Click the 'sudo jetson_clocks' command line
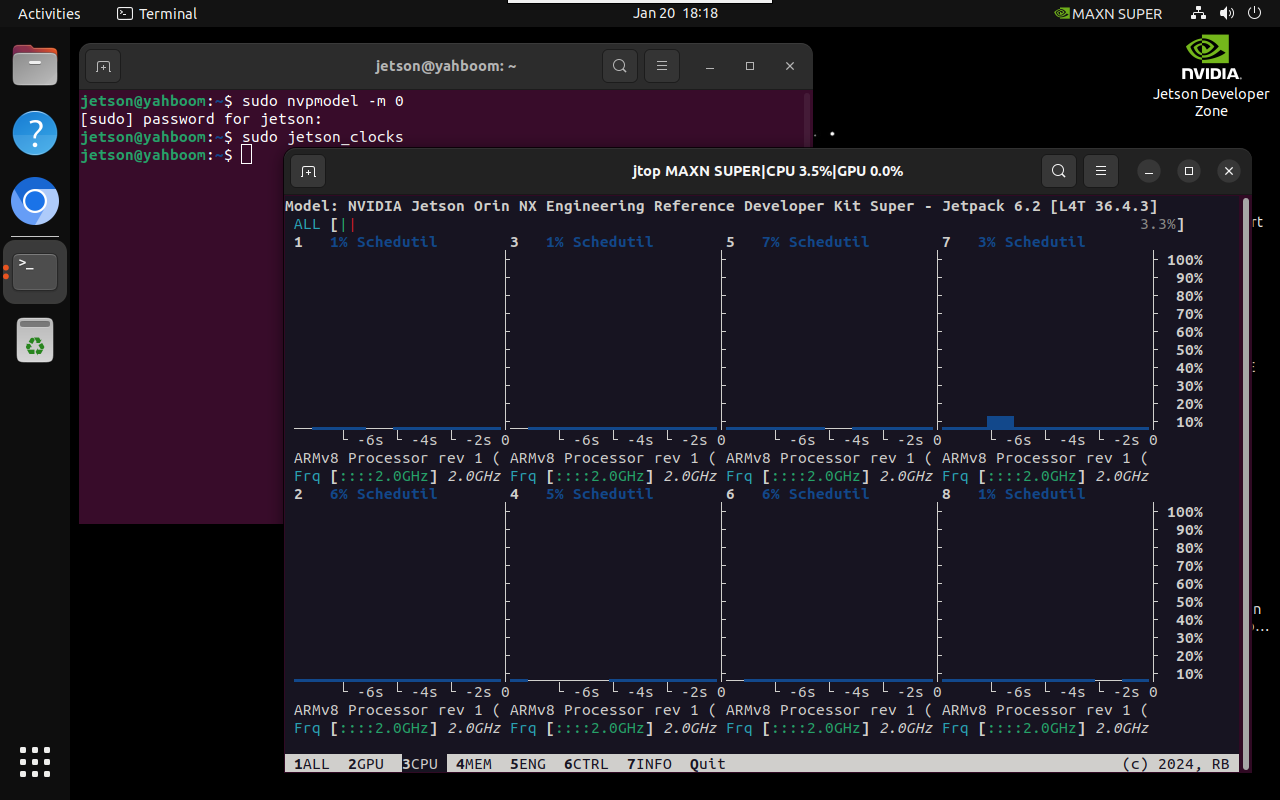The image size is (1280, 800). (x=242, y=137)
